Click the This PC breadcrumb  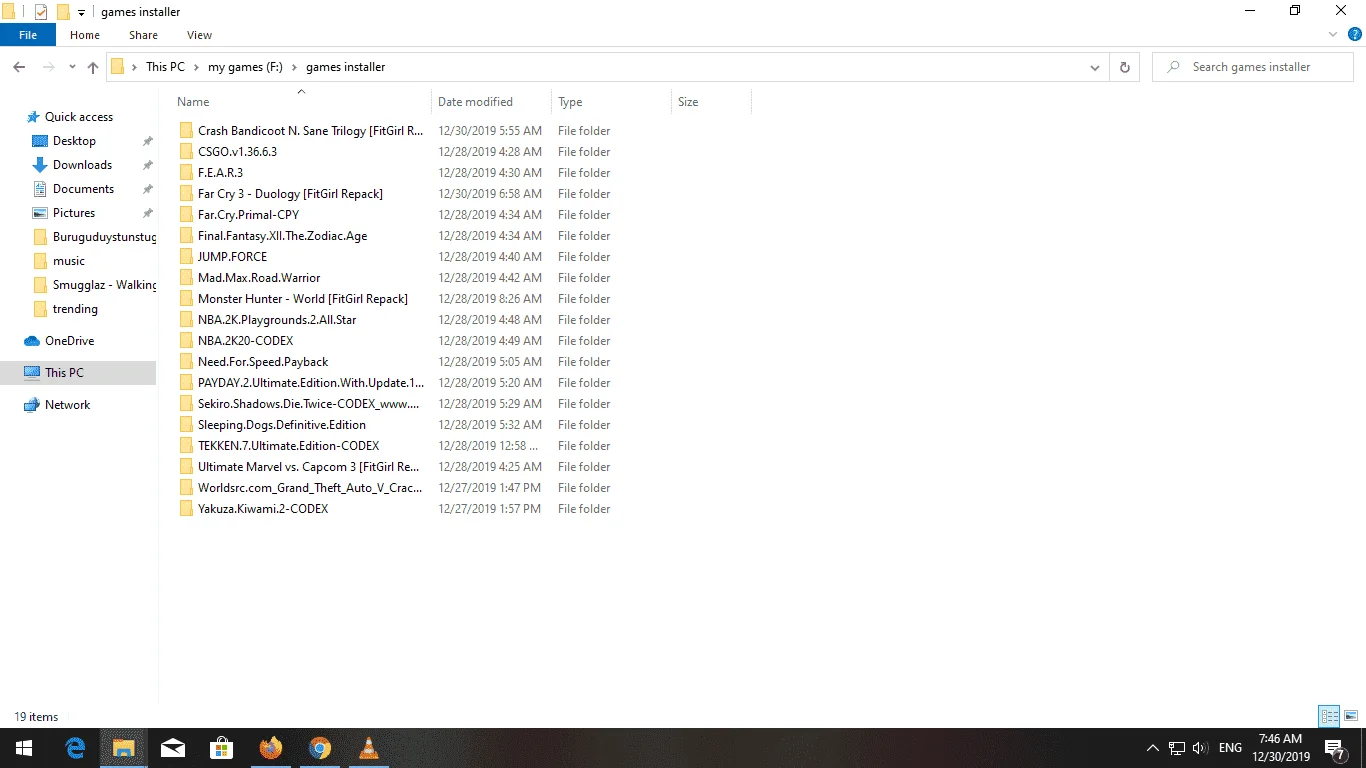165,67
